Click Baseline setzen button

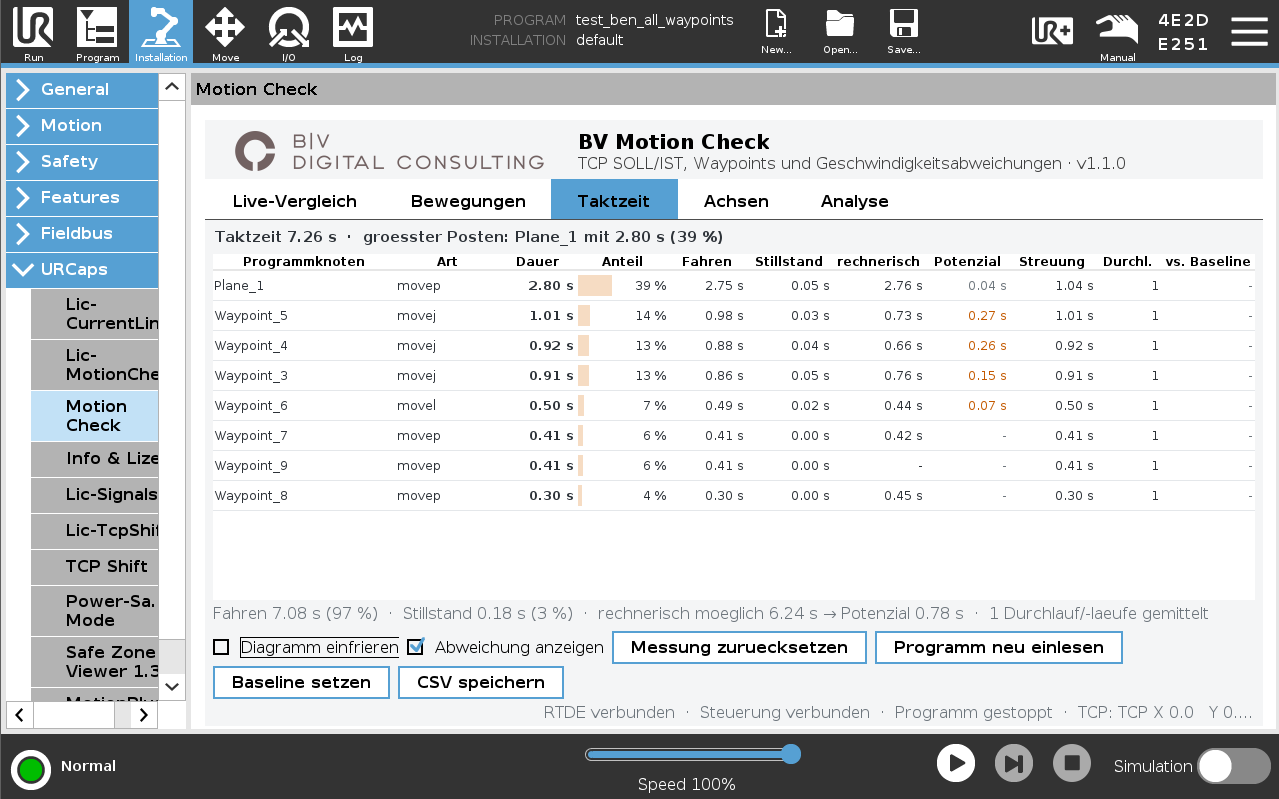point(301,682)
